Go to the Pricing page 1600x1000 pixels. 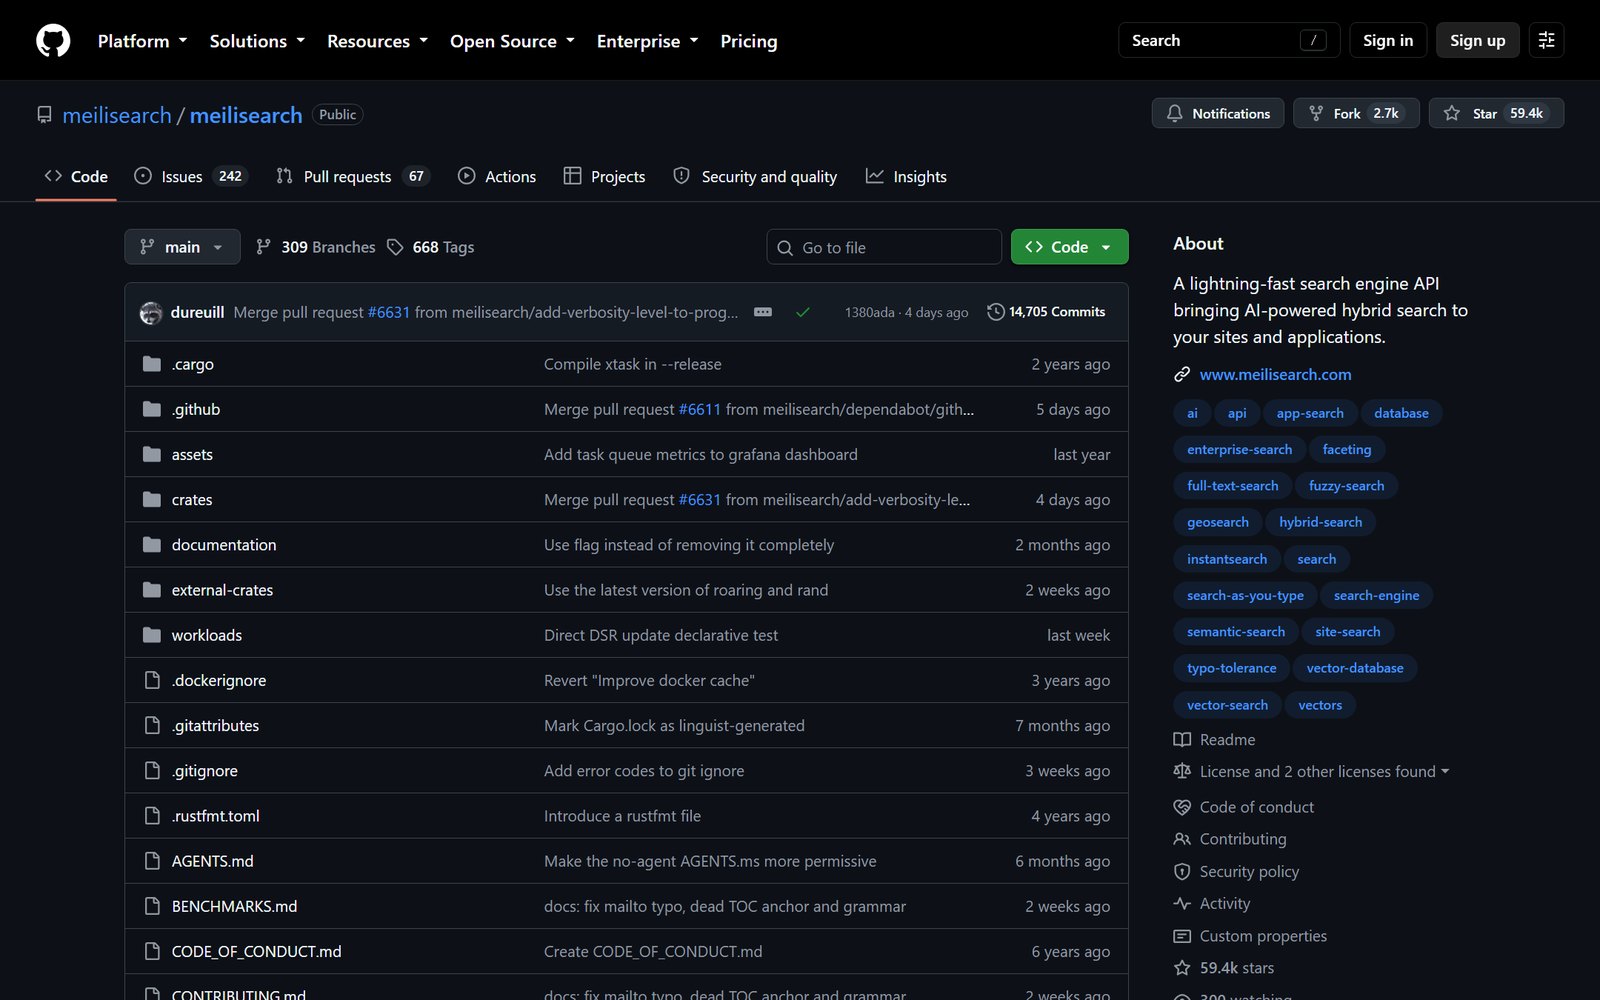pyautogui.click(x=749, y=41)
